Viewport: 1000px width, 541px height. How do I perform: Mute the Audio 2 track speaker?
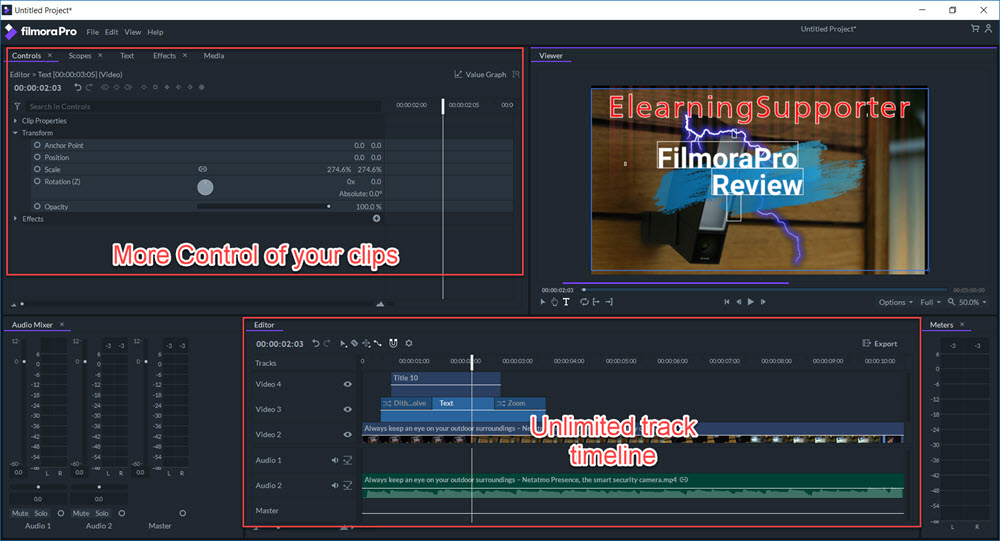[335, 485]
